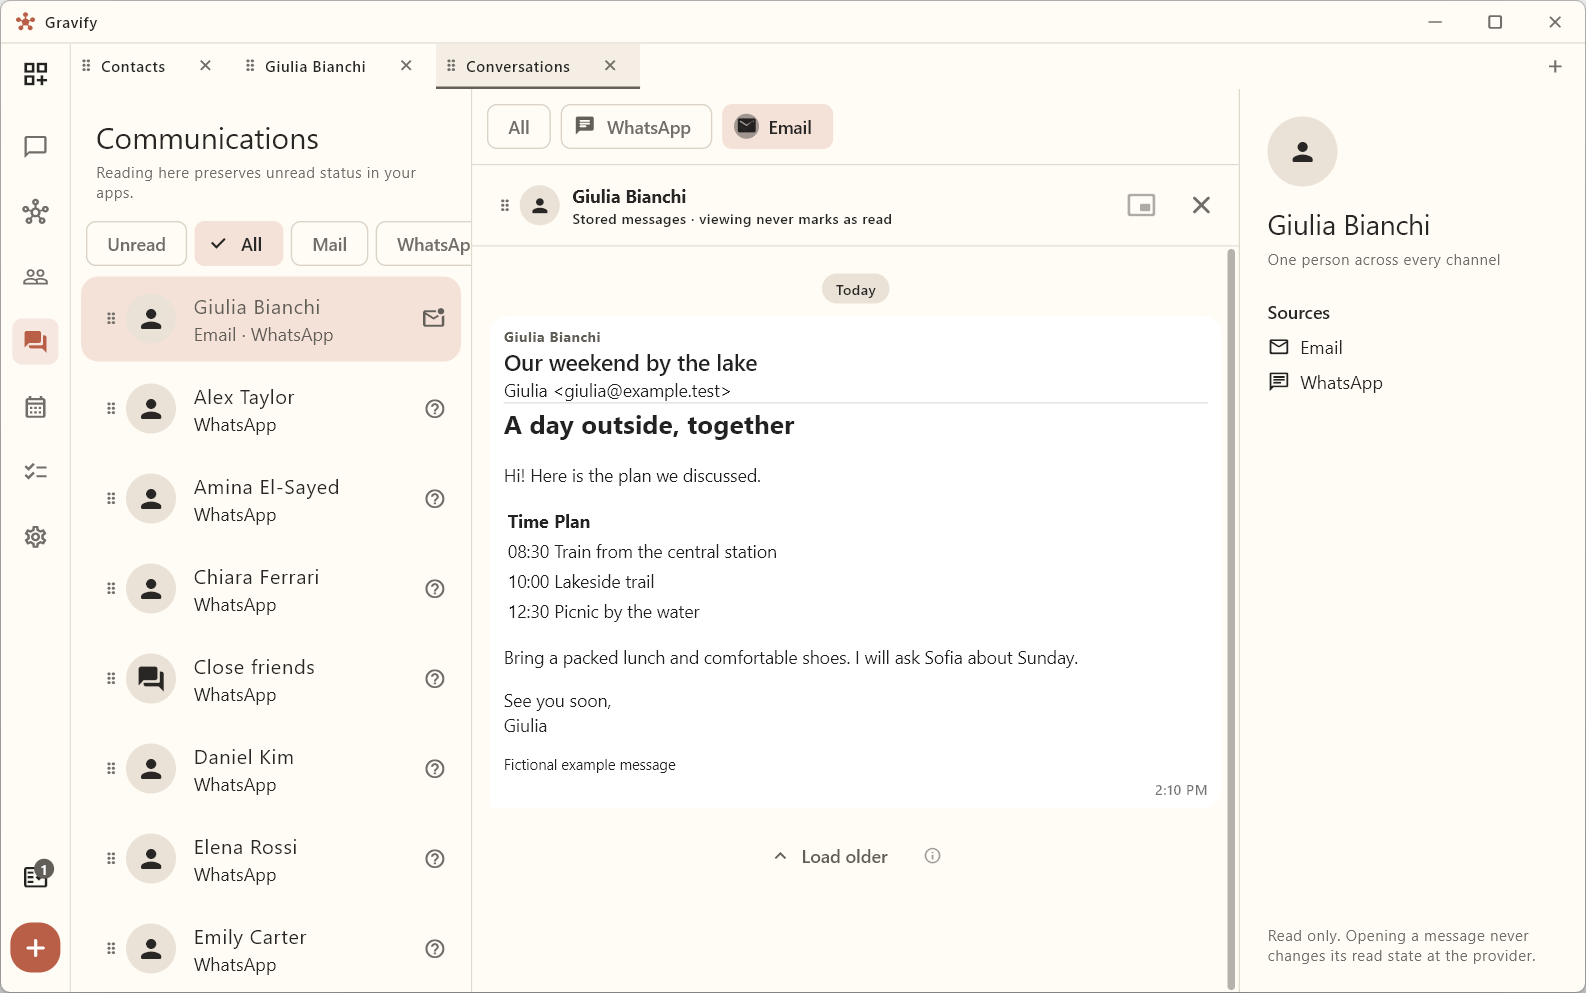
Task: Expand older messages with Load older
Action: 831,857
